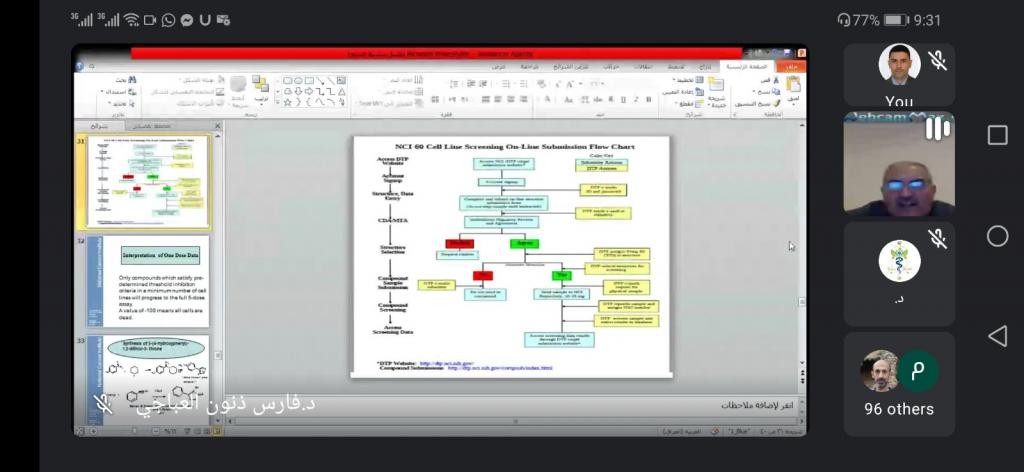This screenshot has height=472, width=1024.
Task: Switch to the Home ribbon tab
Action: pyautogui.click(x=758, y=66)
